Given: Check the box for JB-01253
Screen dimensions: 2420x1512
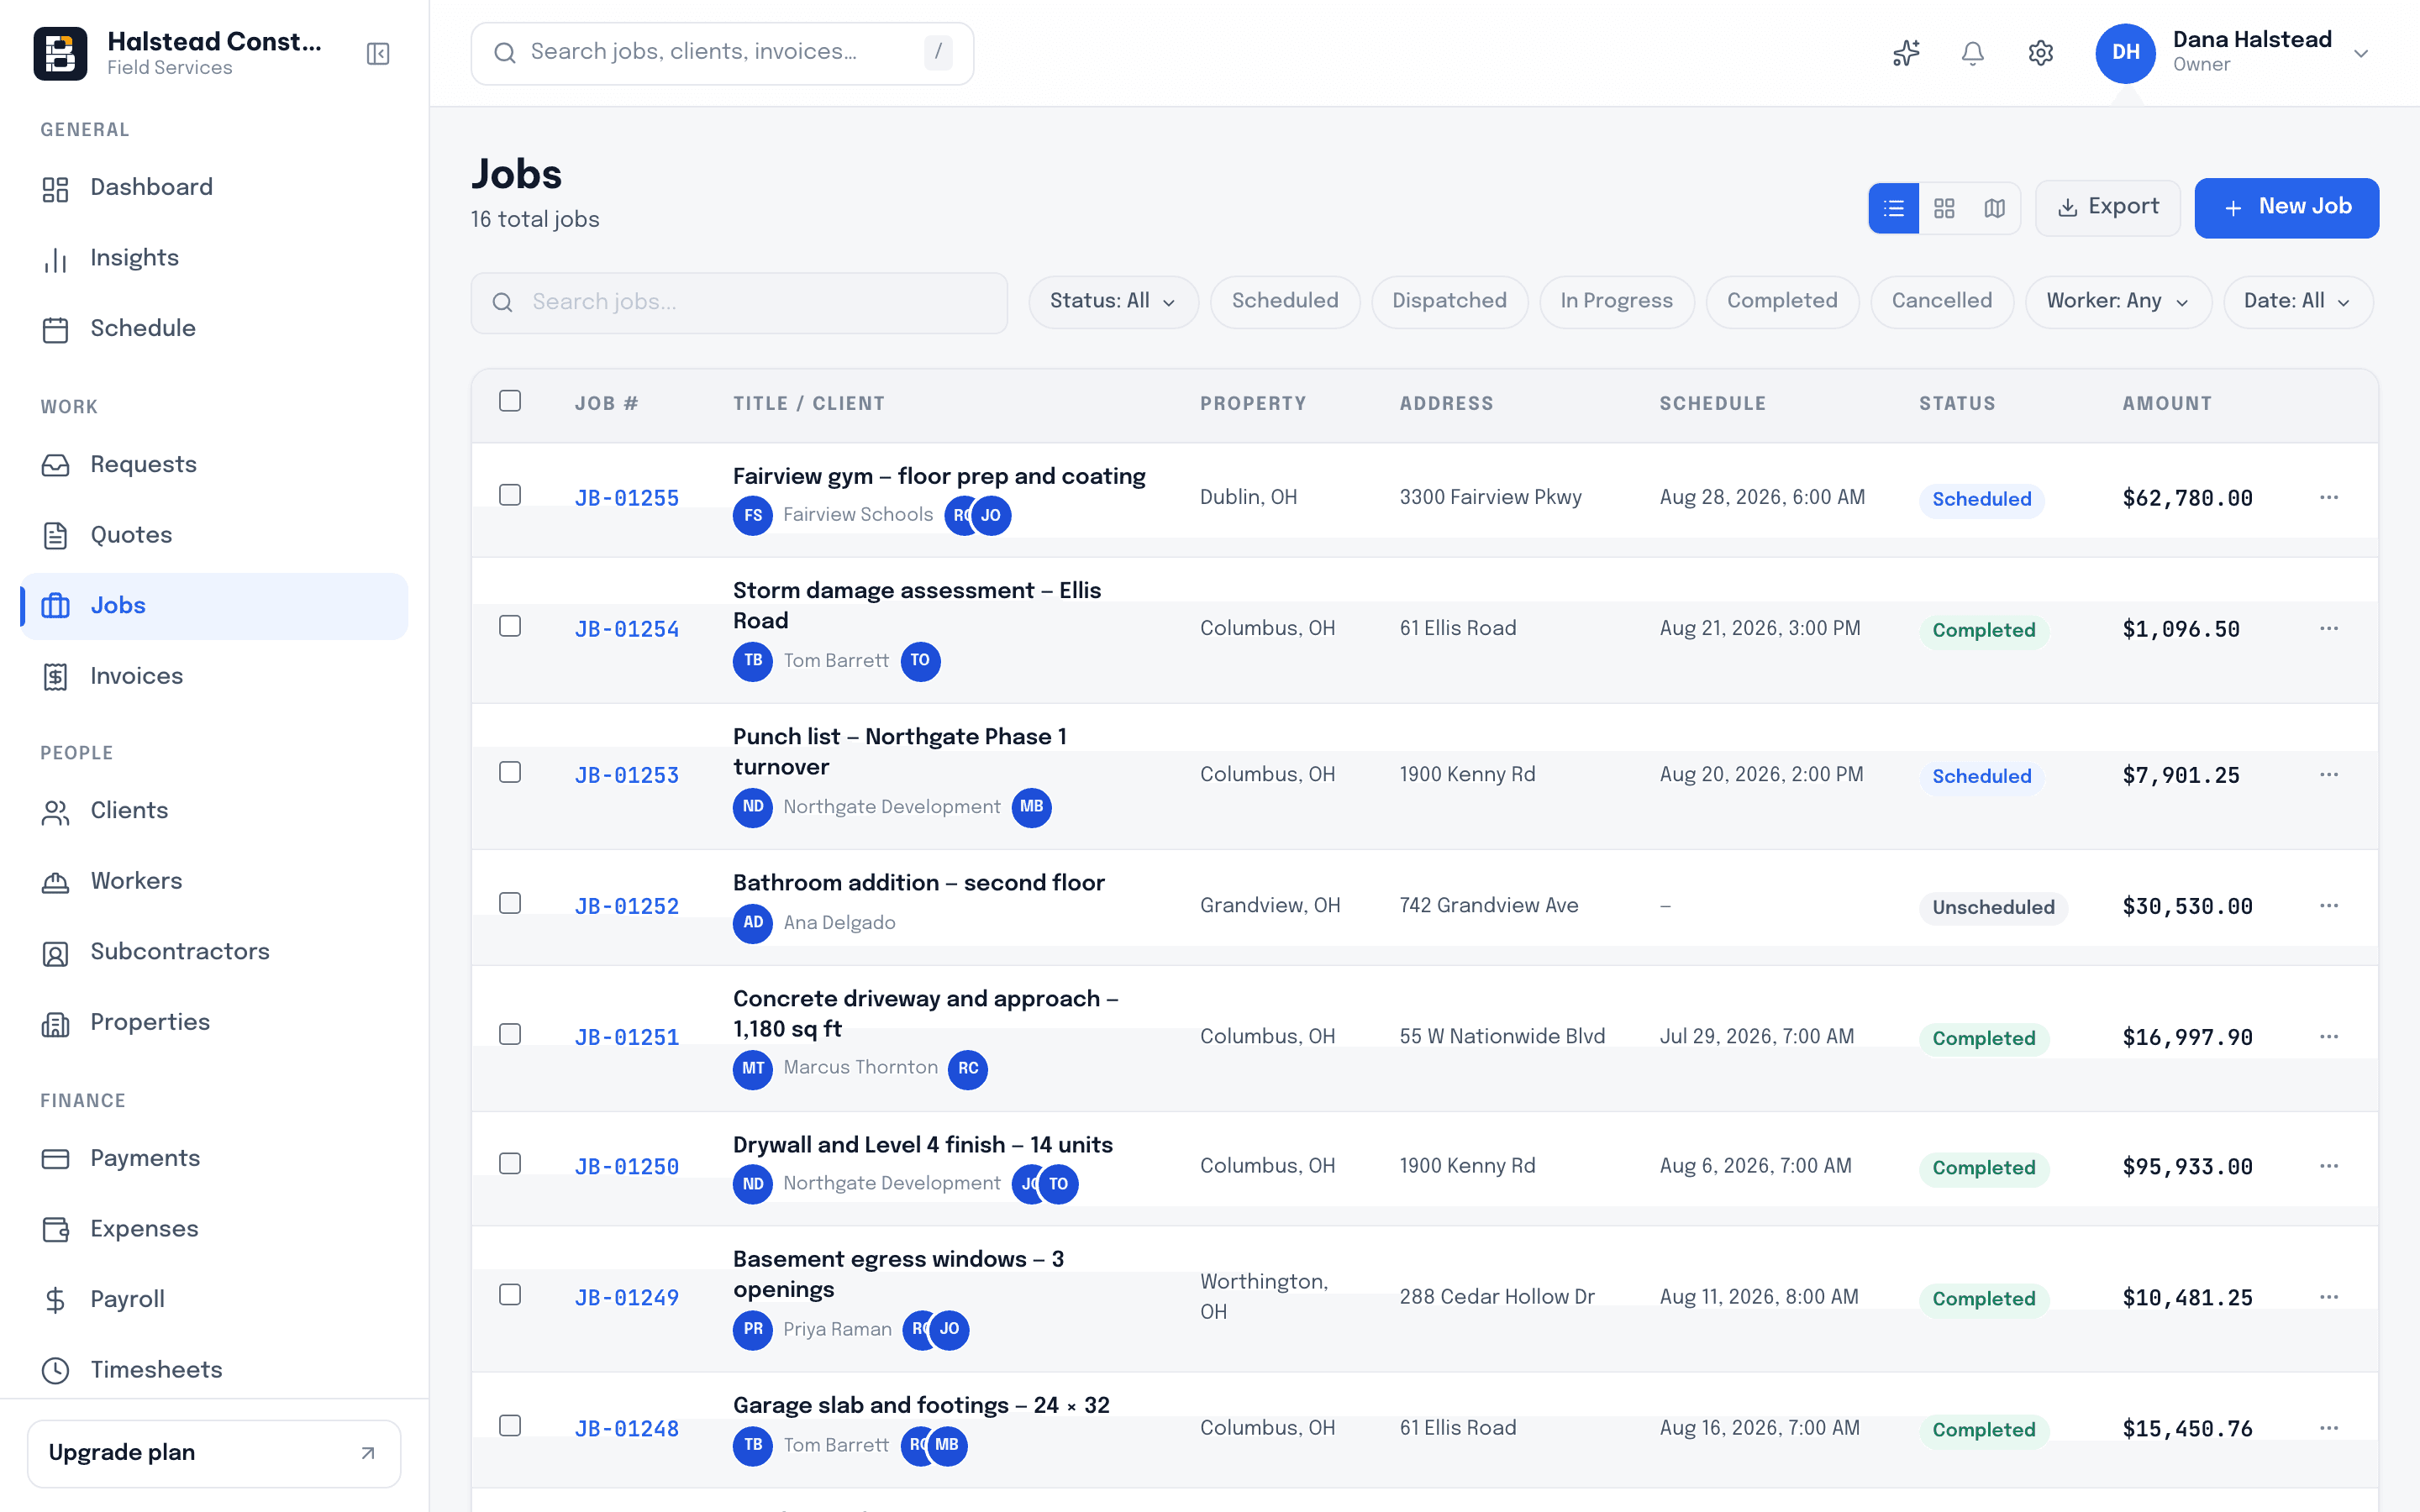Looking at the screenshot, I should pos(510,772).
